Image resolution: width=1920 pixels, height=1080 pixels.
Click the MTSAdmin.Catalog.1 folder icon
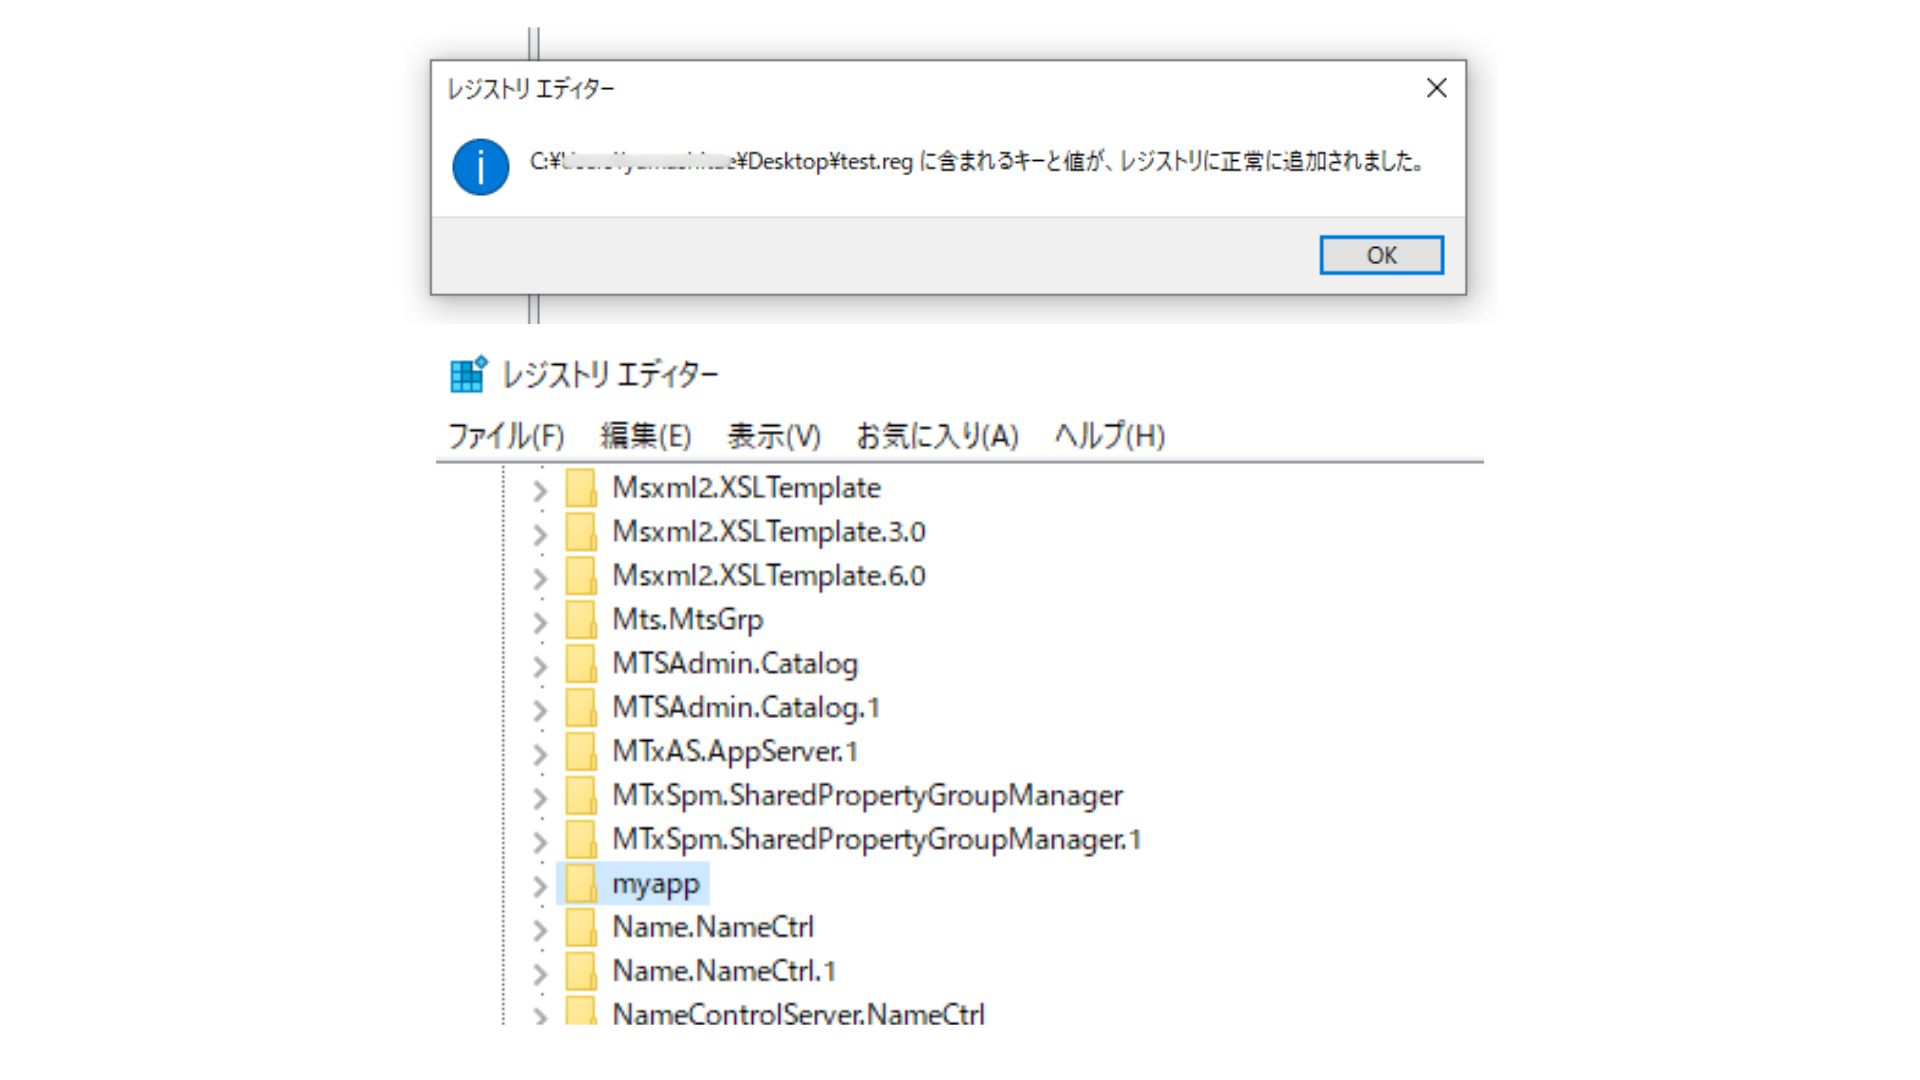(x=581, y=708)
